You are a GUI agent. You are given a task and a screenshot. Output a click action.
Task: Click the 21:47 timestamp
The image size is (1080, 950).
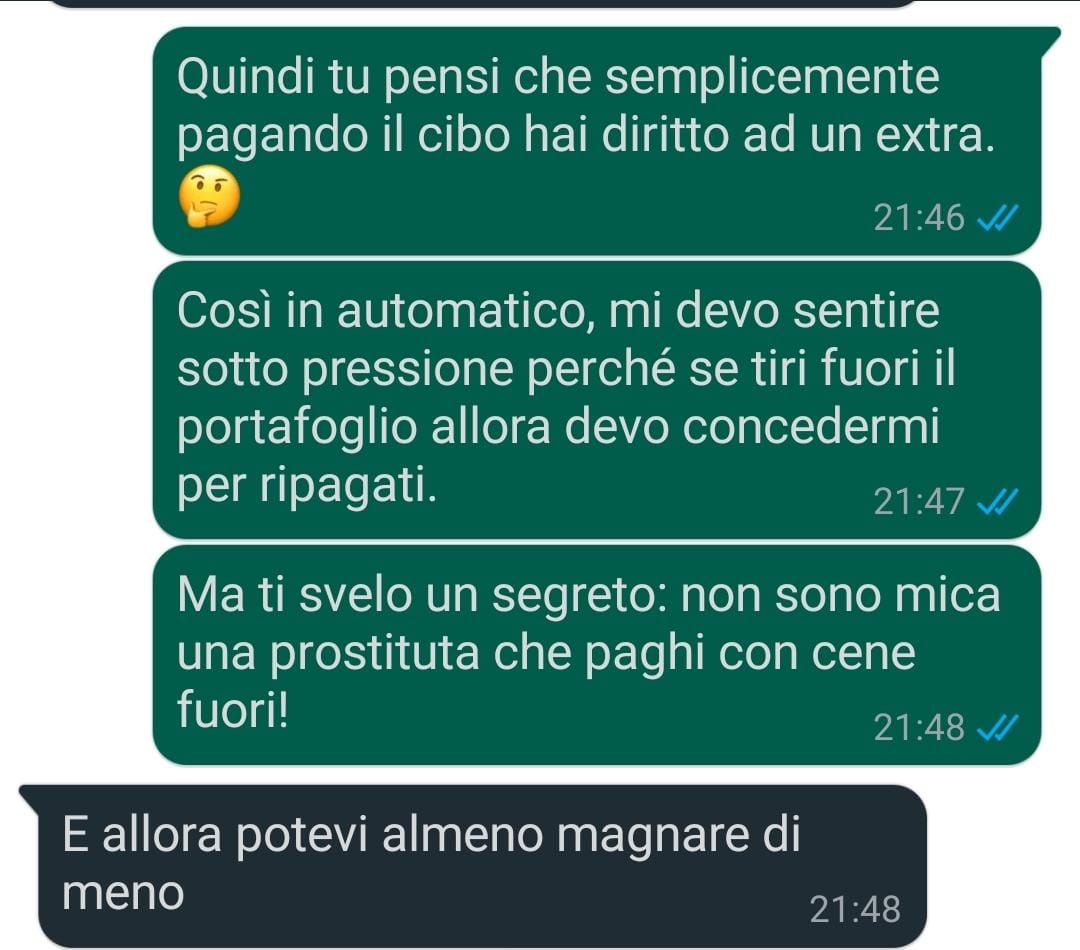919,502
